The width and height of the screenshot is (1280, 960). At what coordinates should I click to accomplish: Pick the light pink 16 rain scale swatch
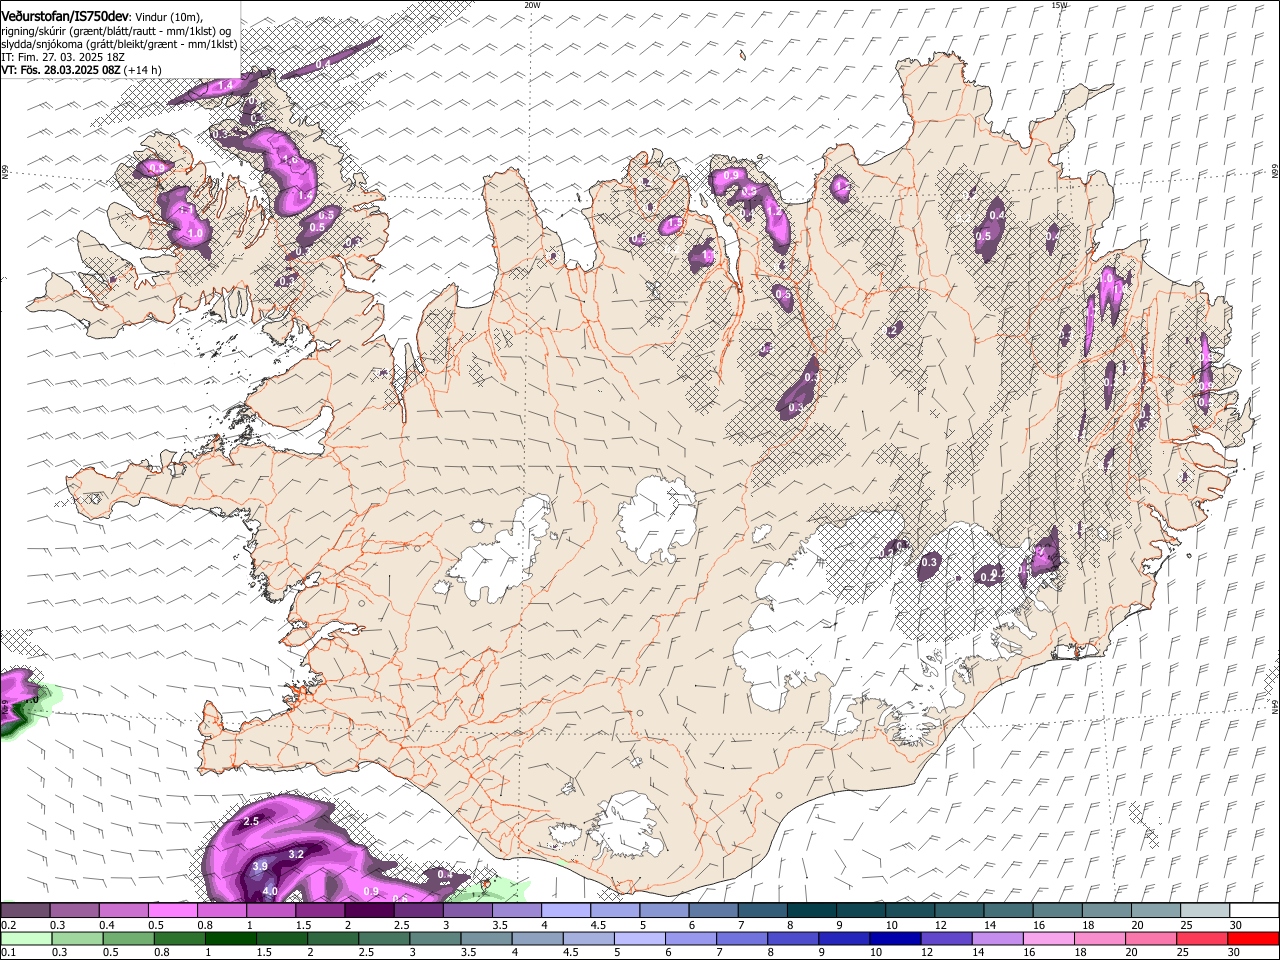1047,939
